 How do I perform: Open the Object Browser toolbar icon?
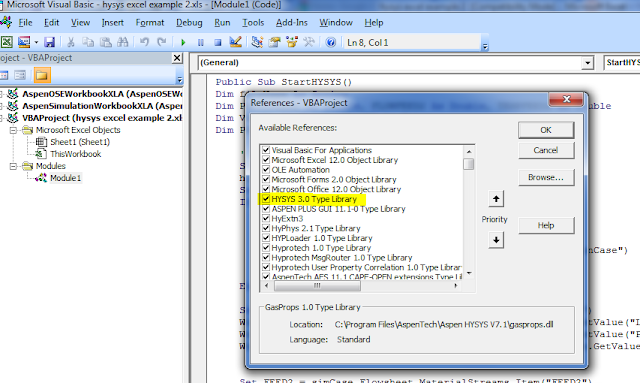click(292, 42)
